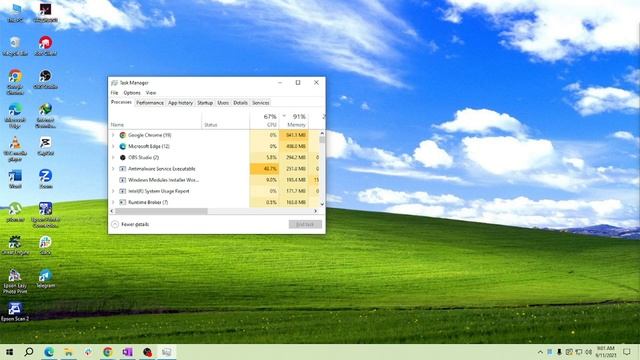Expand Antimalware Service Executable process

click(113, 169)
